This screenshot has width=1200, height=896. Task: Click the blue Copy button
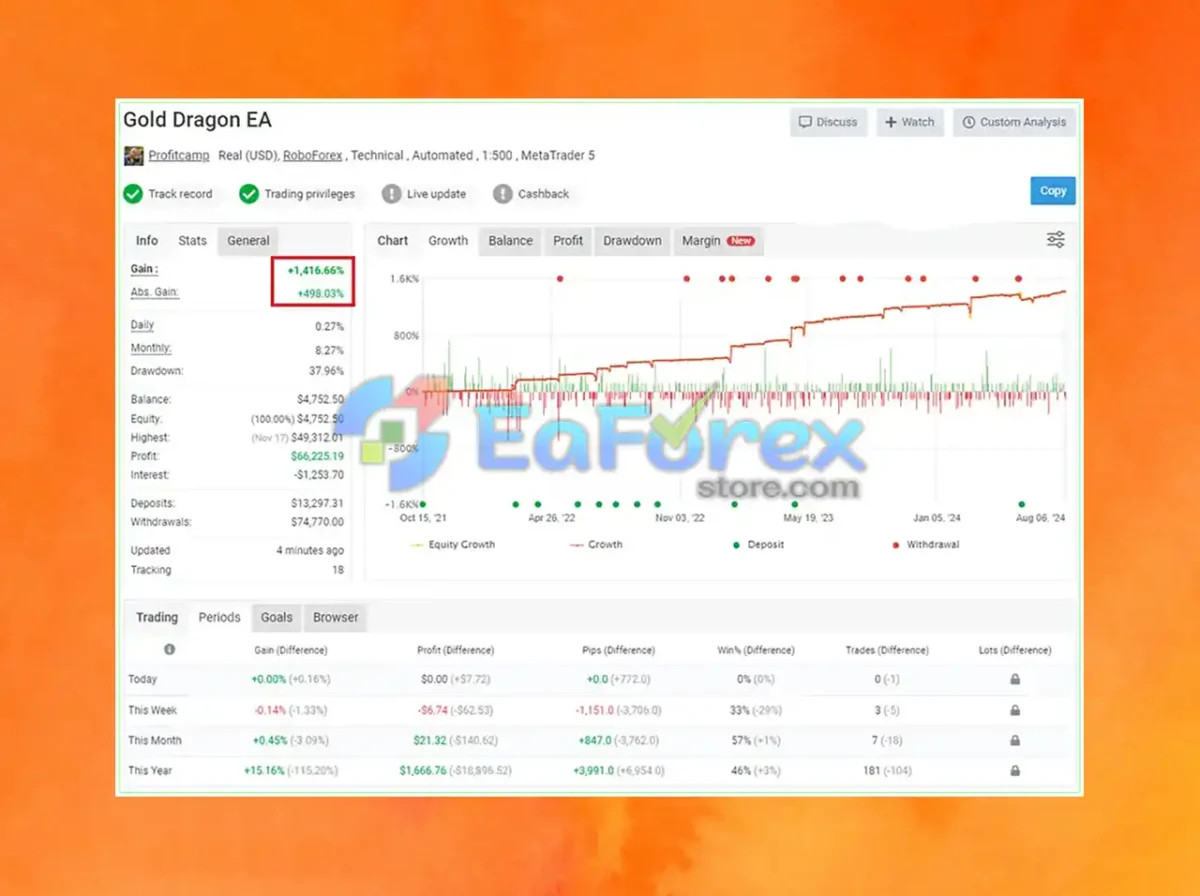(x=1053, y=191)
